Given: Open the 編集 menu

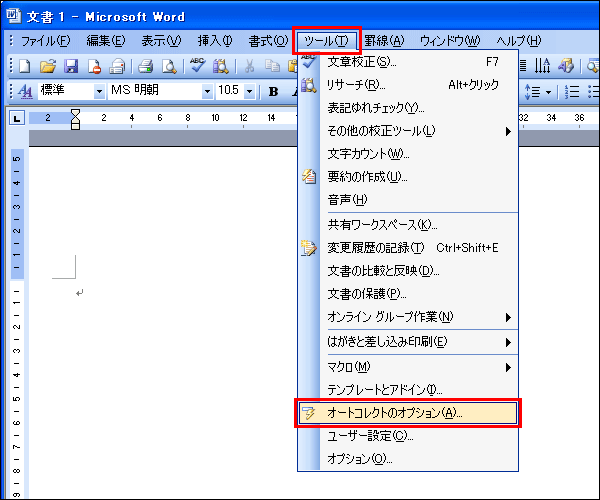Looking at the screenshot, I should pyautogui.click(x=106, y=41).
